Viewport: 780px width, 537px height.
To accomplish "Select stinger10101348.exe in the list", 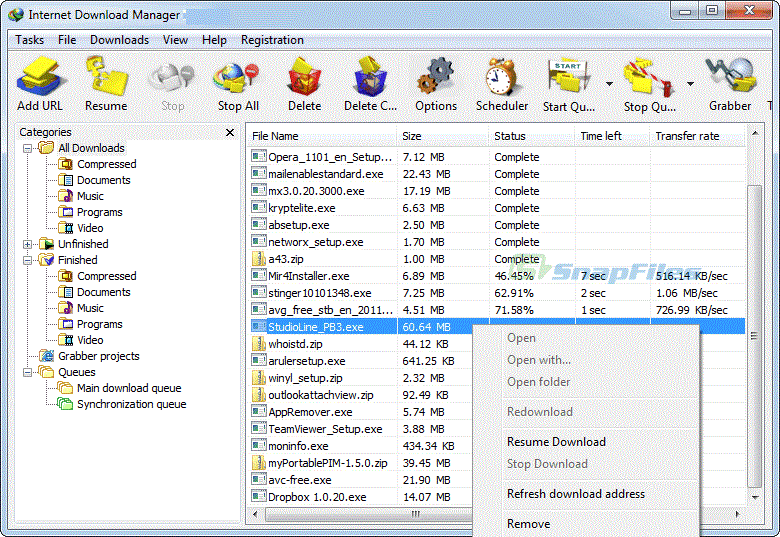I will (x=496, y=293).
